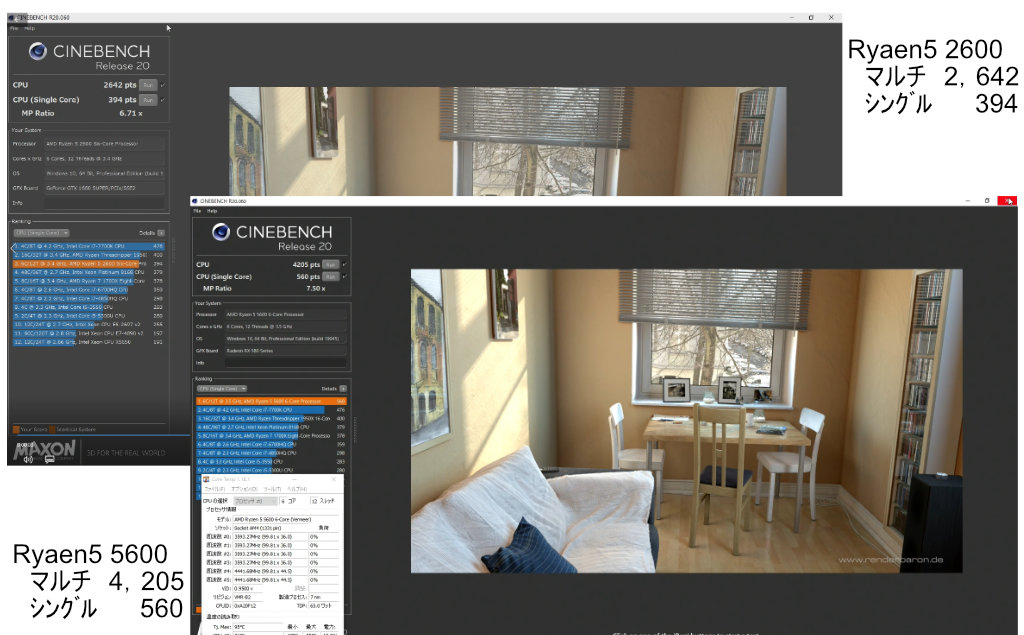Viewport: 1024px width, 635px height.
Task: Click the Details arrow icon in the front Ranking panel
Action: pos(343,388)
